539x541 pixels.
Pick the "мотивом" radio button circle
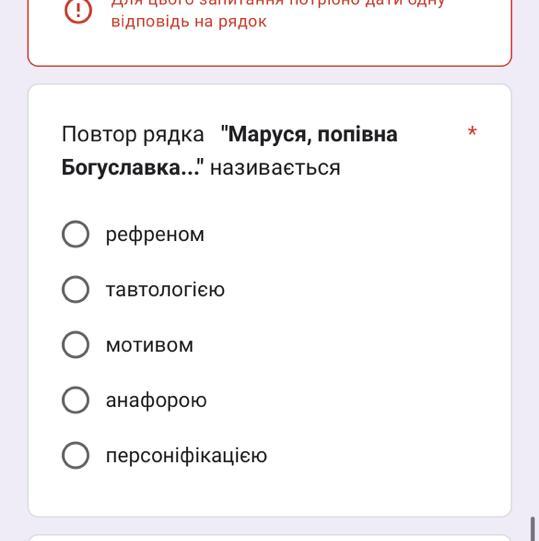(x=76, y=345)
